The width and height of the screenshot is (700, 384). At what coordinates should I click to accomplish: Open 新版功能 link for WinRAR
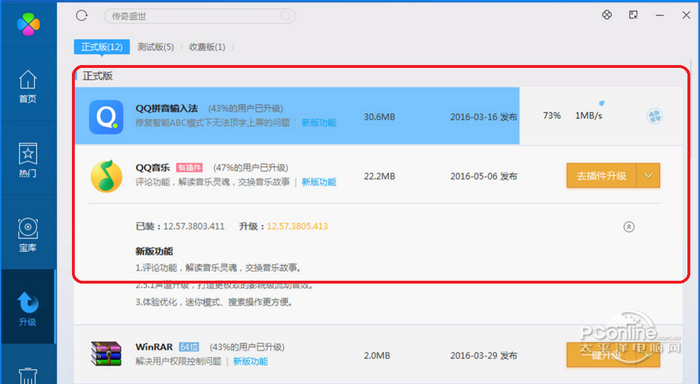tap(250, 361)
